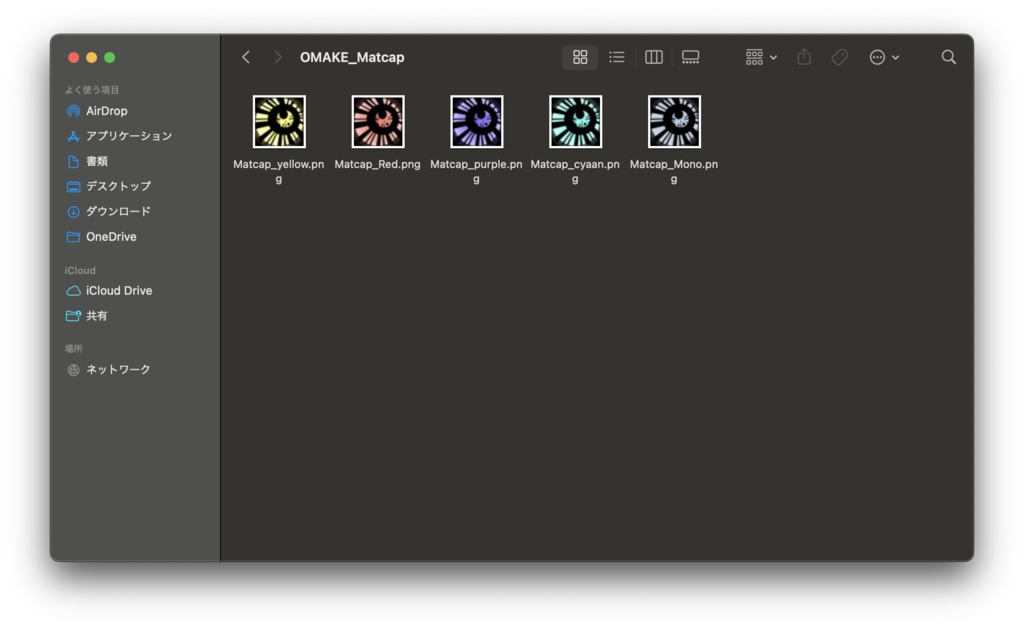
Task: Go back with the left chevron
Action: 246,57
